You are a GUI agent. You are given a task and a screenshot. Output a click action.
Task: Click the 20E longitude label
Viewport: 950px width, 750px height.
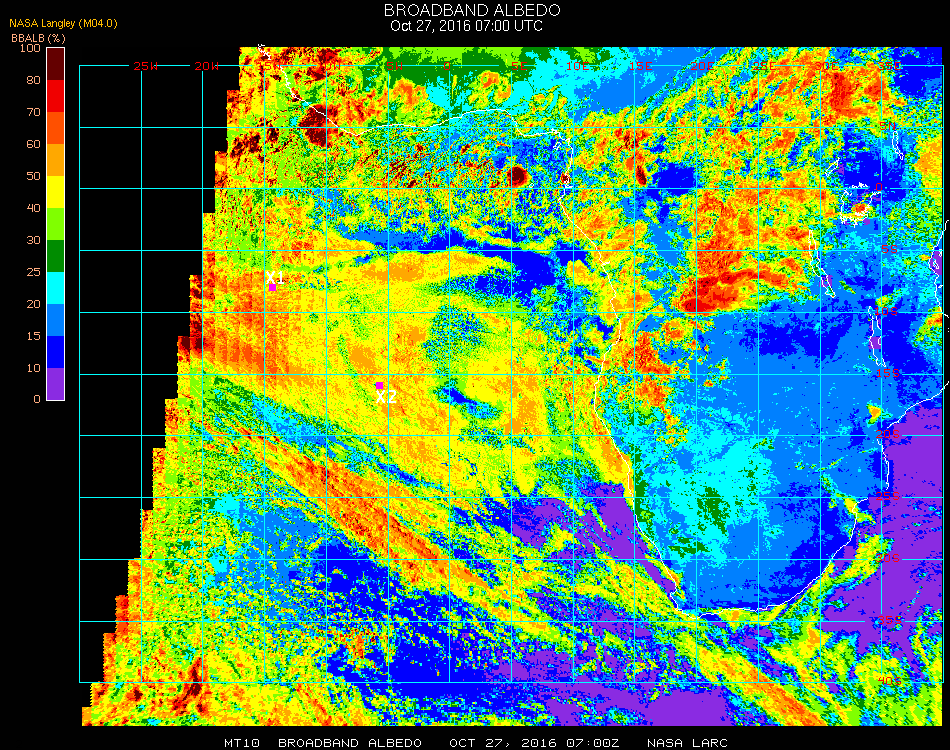[702, 66]
